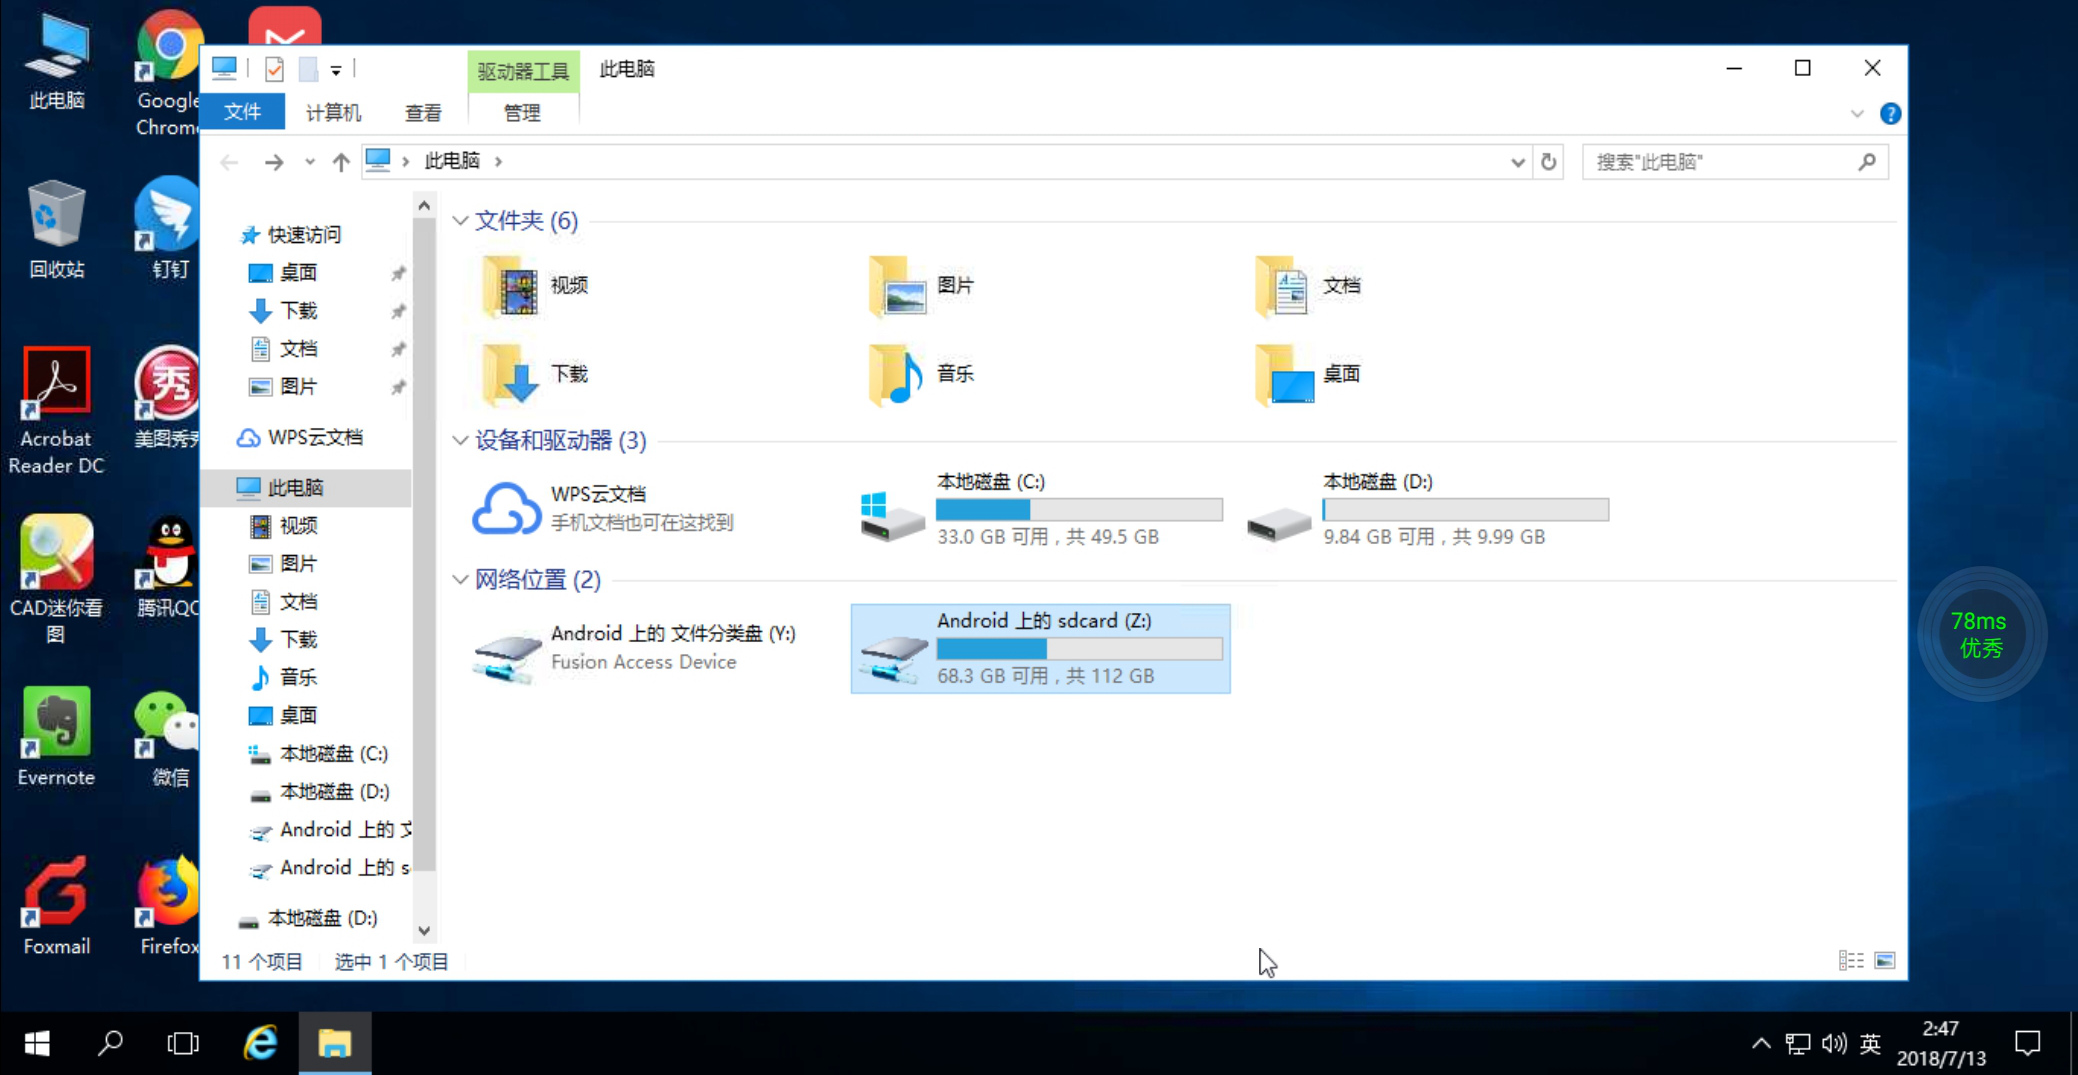Open the help question mark icon
Viewport: 2078px width, 1075px height.
[1889, 114]
